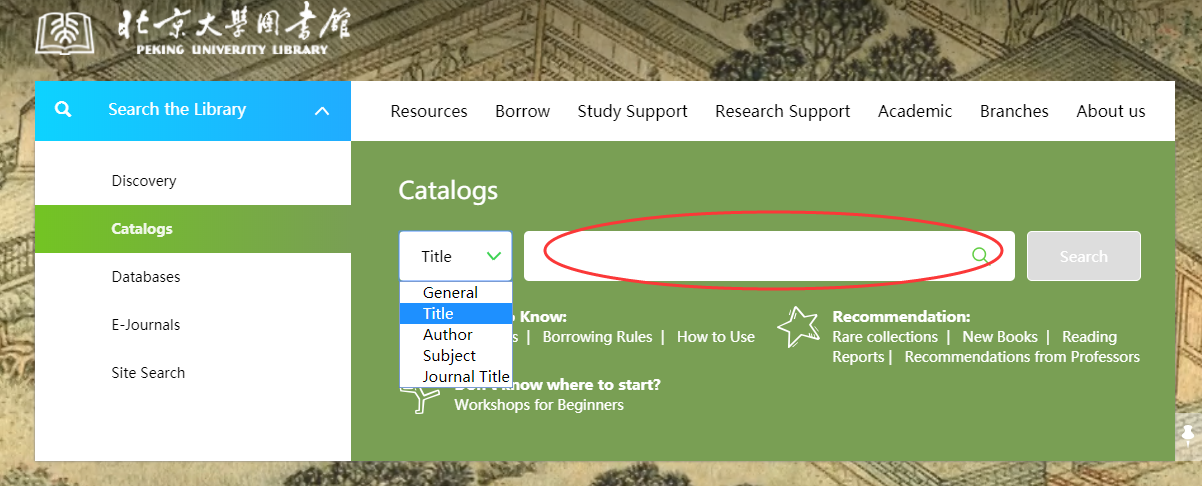Click the star icon next to Recommendation
The image size is (1202, 486).
pos(798,327)
